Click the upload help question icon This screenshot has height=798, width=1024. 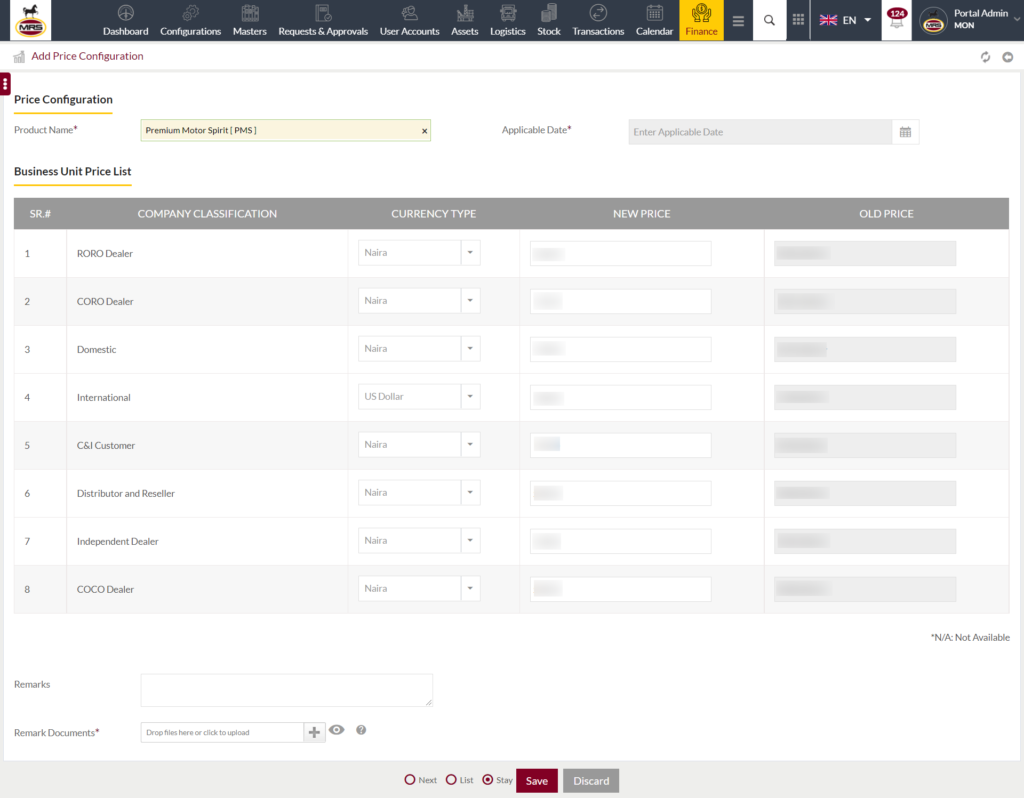[361, 730]
